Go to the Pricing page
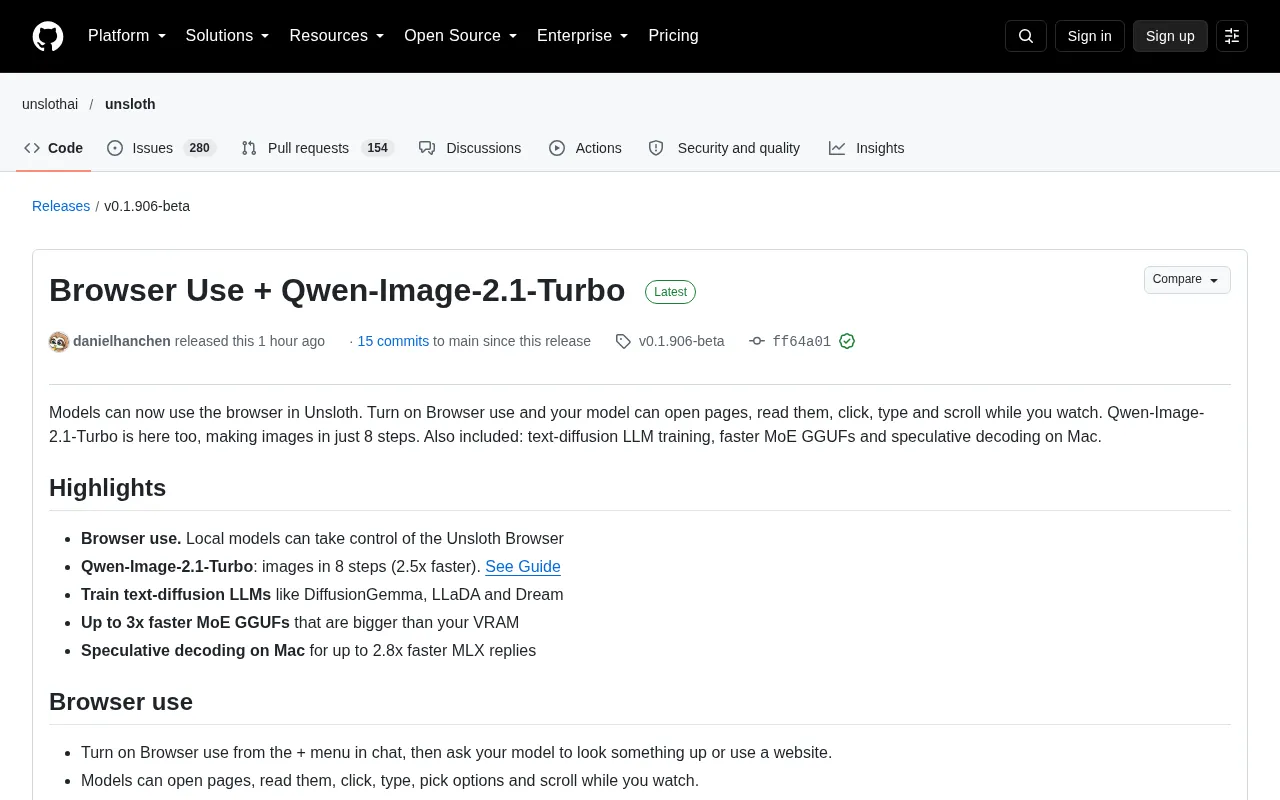This screenshot has width=1280, height=800. click(673, 36)
